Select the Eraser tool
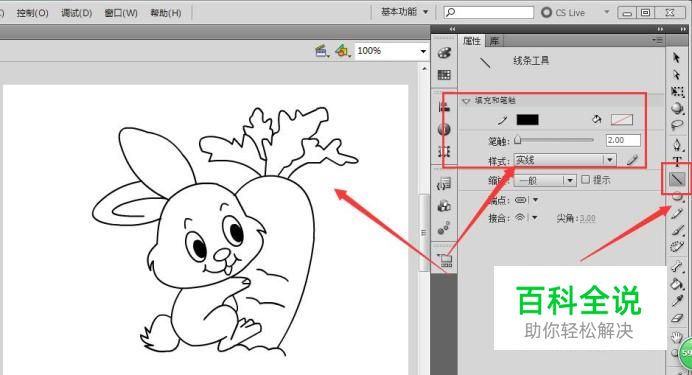Screen dimensions: 692x375 click(677, 318)
